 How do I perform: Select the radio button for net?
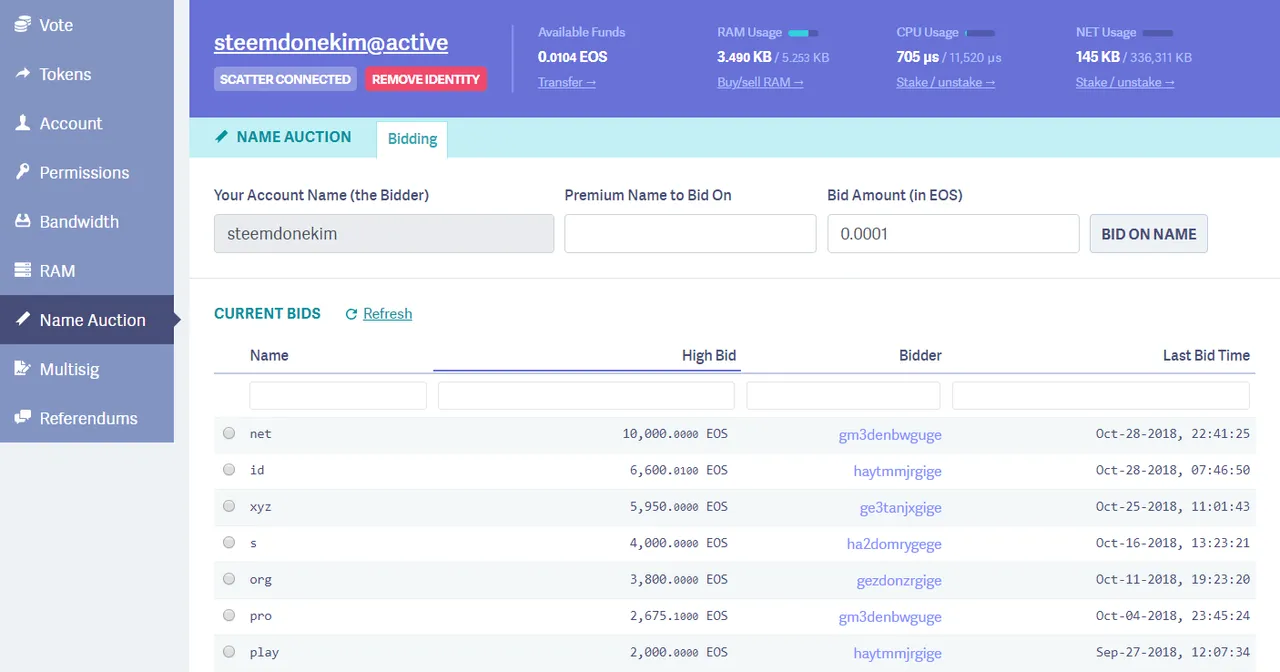click(229, 433)
